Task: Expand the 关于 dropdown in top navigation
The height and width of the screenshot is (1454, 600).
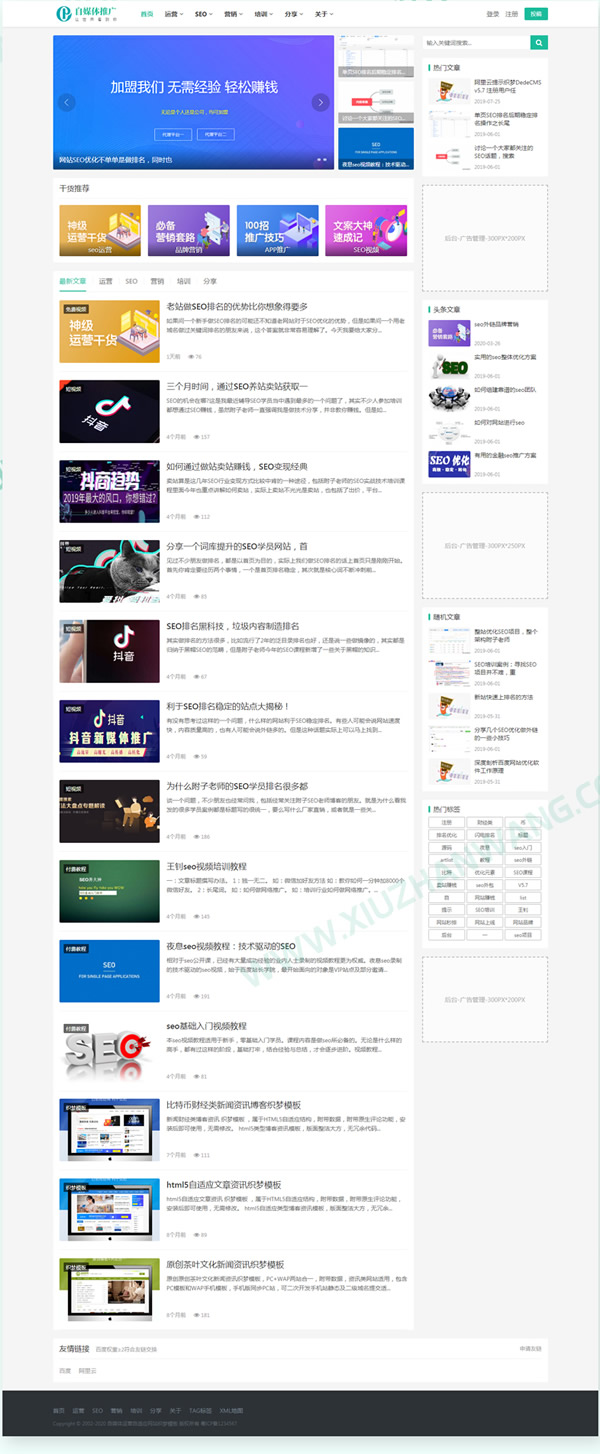Action: [x=322, y=14]
